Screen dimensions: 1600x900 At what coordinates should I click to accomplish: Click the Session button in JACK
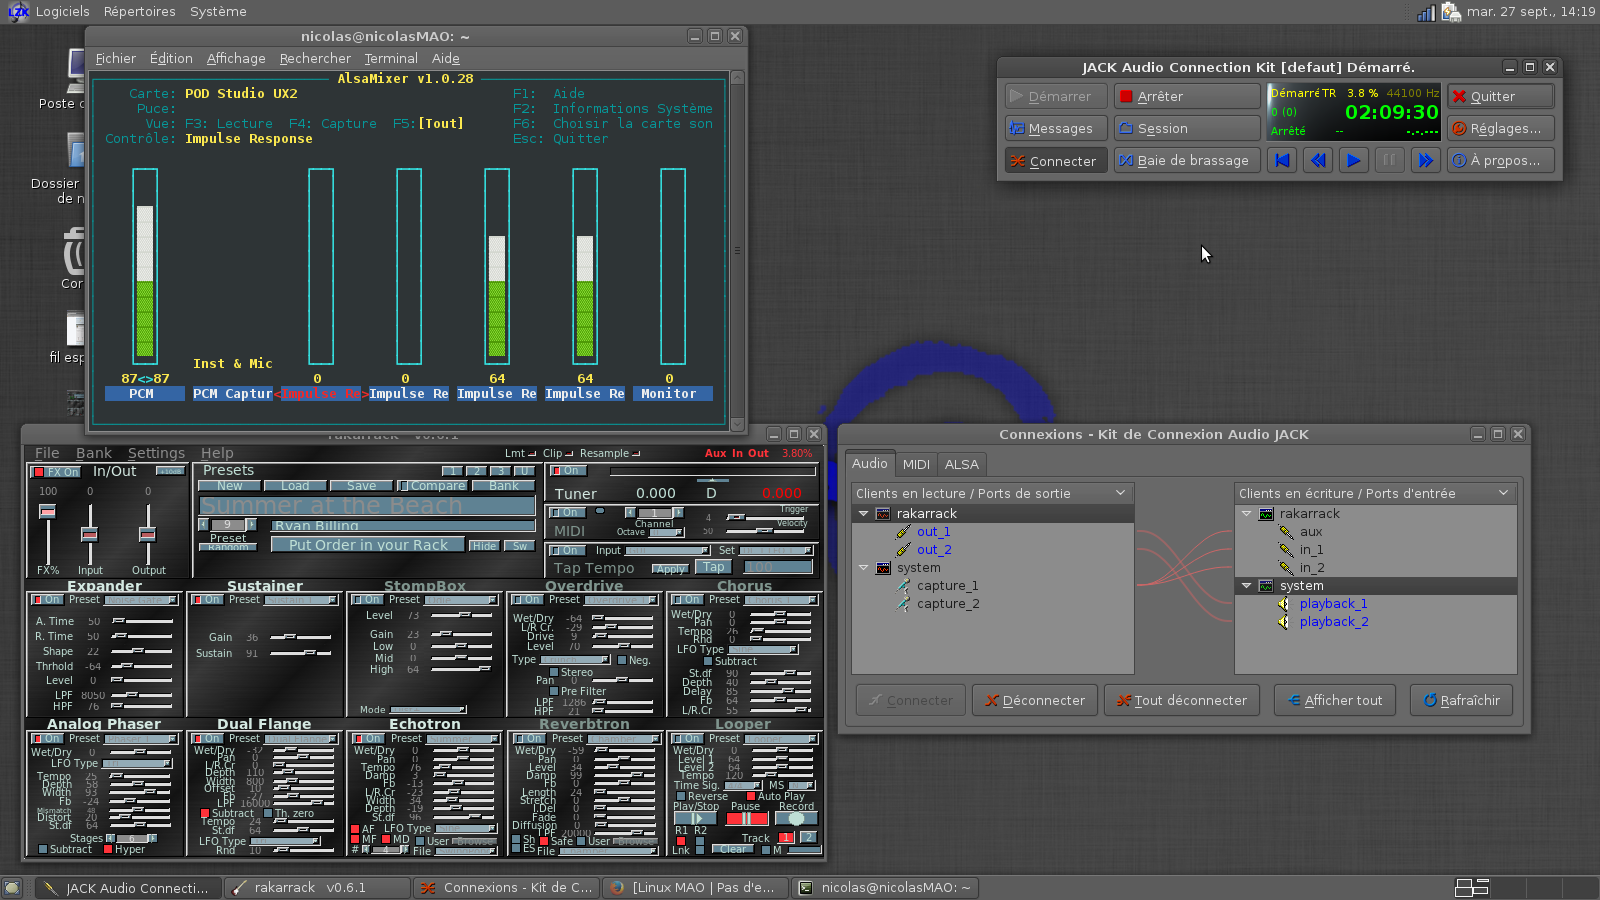coord(1186,129)
